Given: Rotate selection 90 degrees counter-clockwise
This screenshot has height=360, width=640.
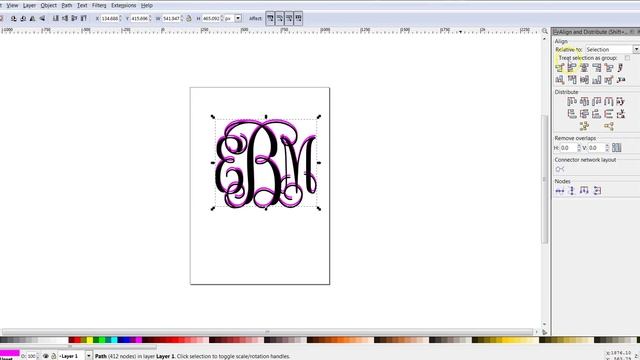Looking at the screenshot, I should [13, 18].
